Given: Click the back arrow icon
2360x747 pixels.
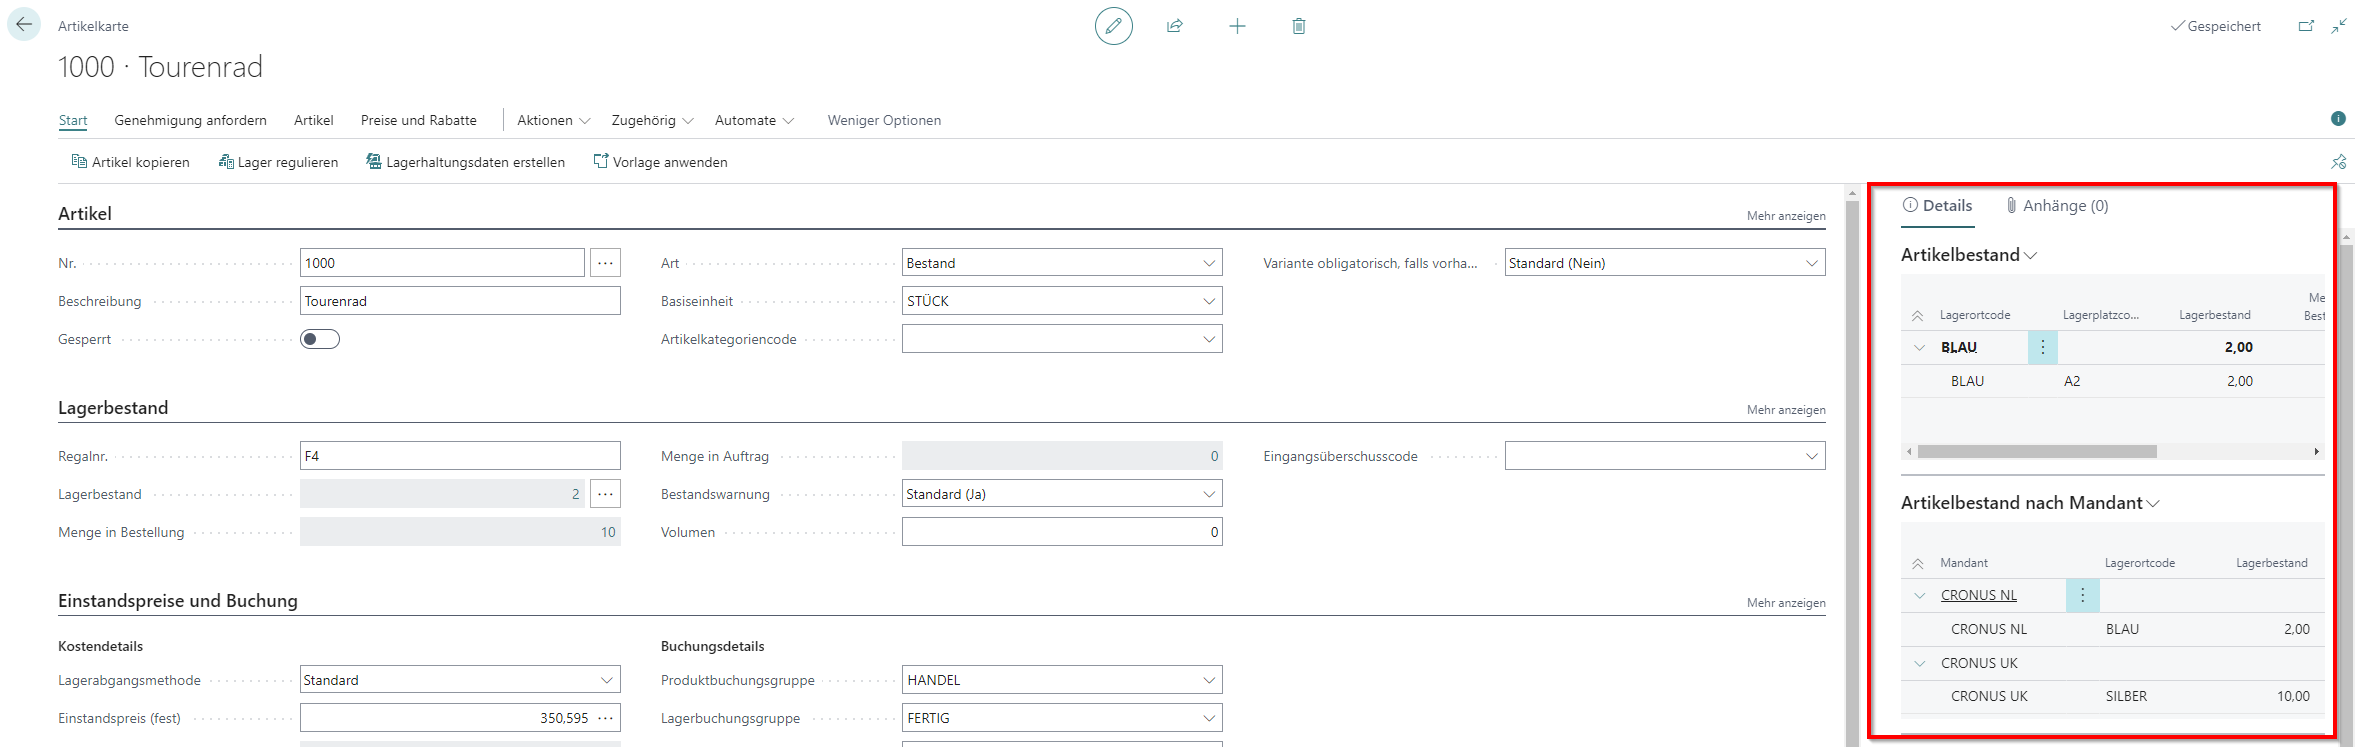Looking at the screenshot, I should click(24, 25).
